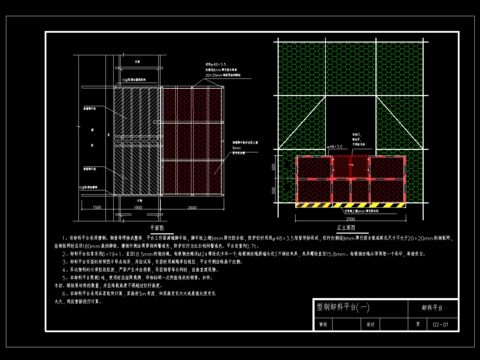Image resolution: width=480 pixels, height=360 pixels.
Task: Click the yellow-black hazard stripe kickboard
Action: (351, 205)
